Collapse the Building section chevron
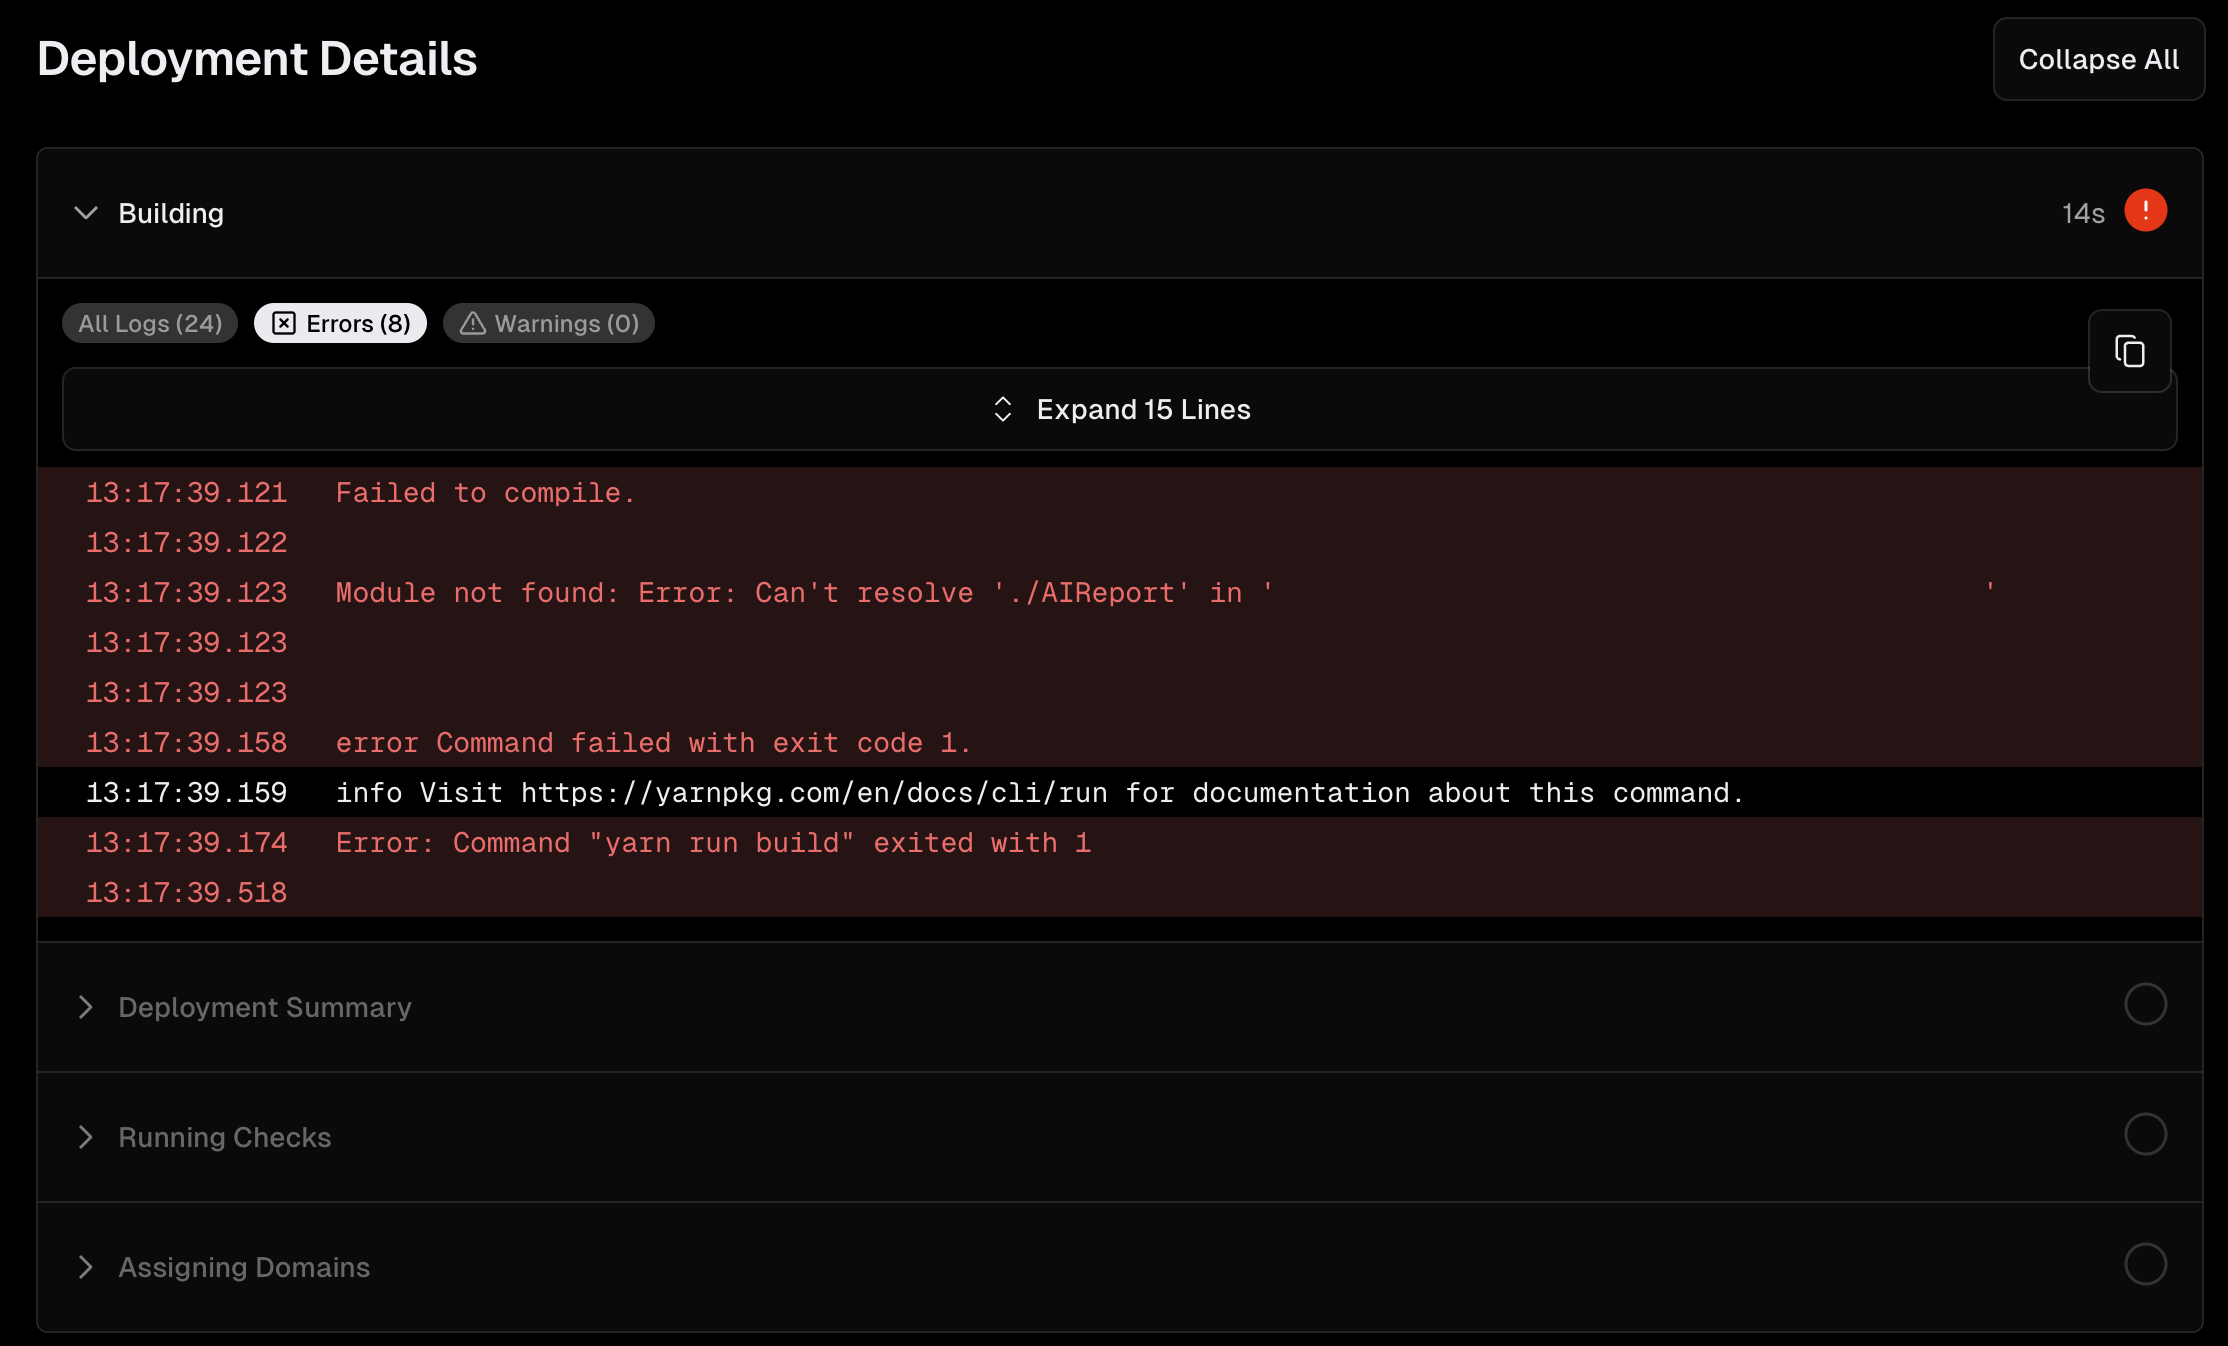 pyautogui.click(x=86, y=213)
